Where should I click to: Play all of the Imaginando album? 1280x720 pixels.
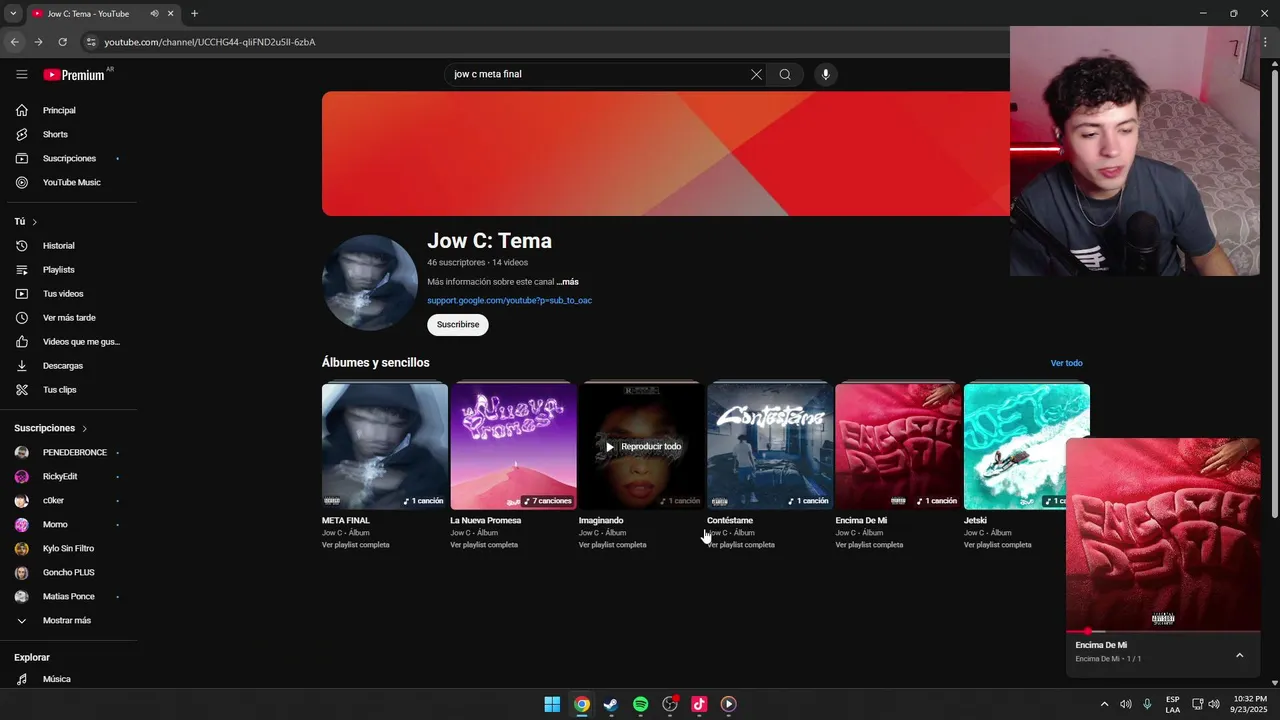click(x=642, y=446)
